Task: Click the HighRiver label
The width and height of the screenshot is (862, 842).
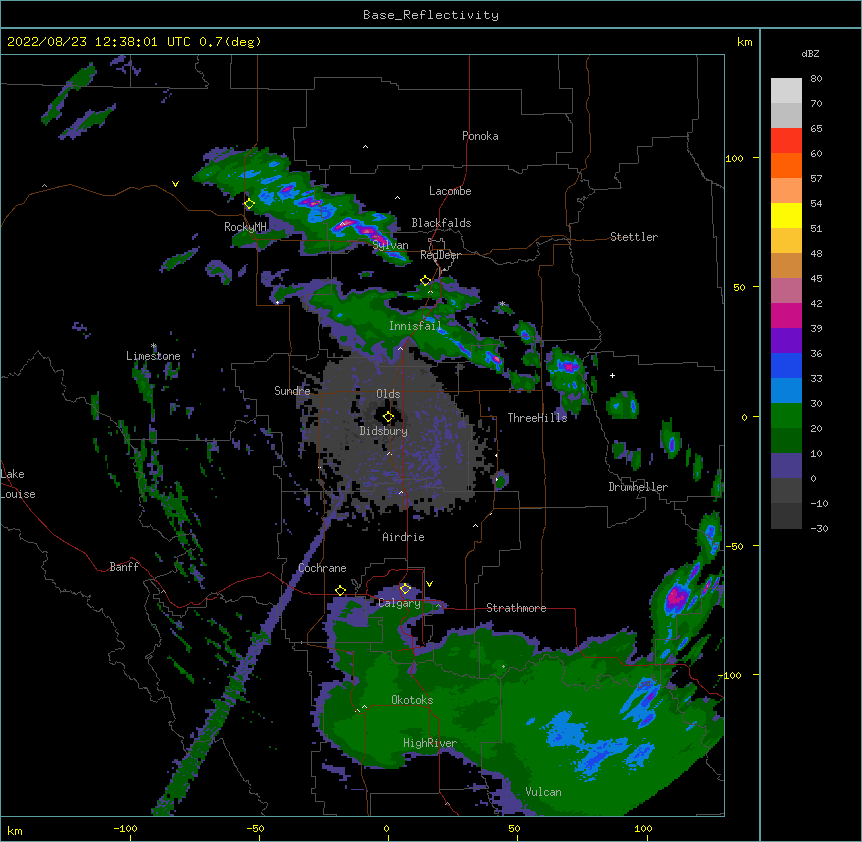Action: tap(430, 743)
